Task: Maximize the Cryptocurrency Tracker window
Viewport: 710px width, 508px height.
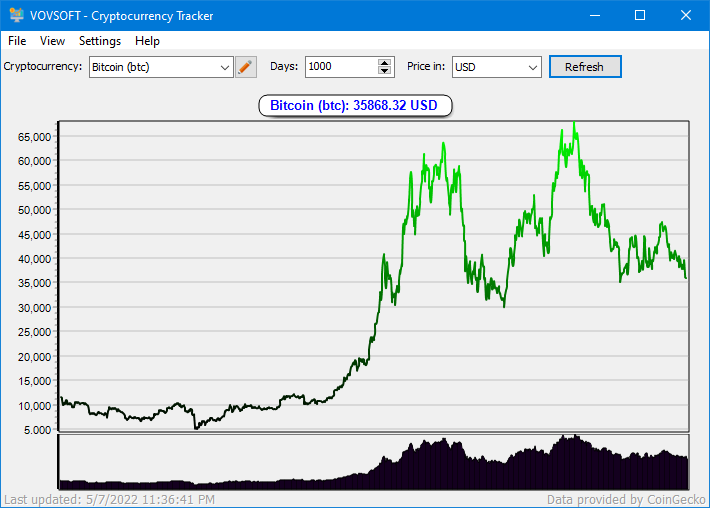Action: (640, 15)
